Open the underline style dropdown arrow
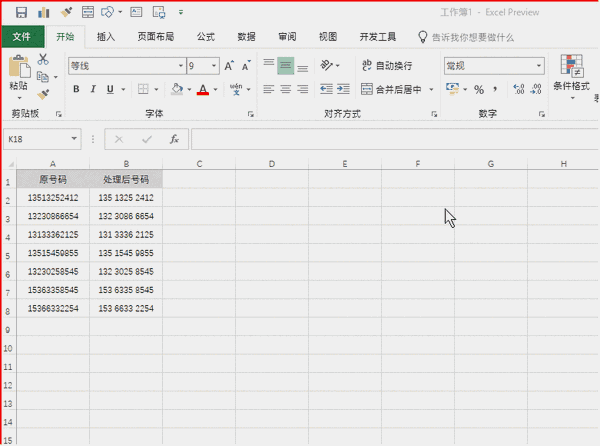Viewport: 600px width, 446px height. (x=123, y=90)
